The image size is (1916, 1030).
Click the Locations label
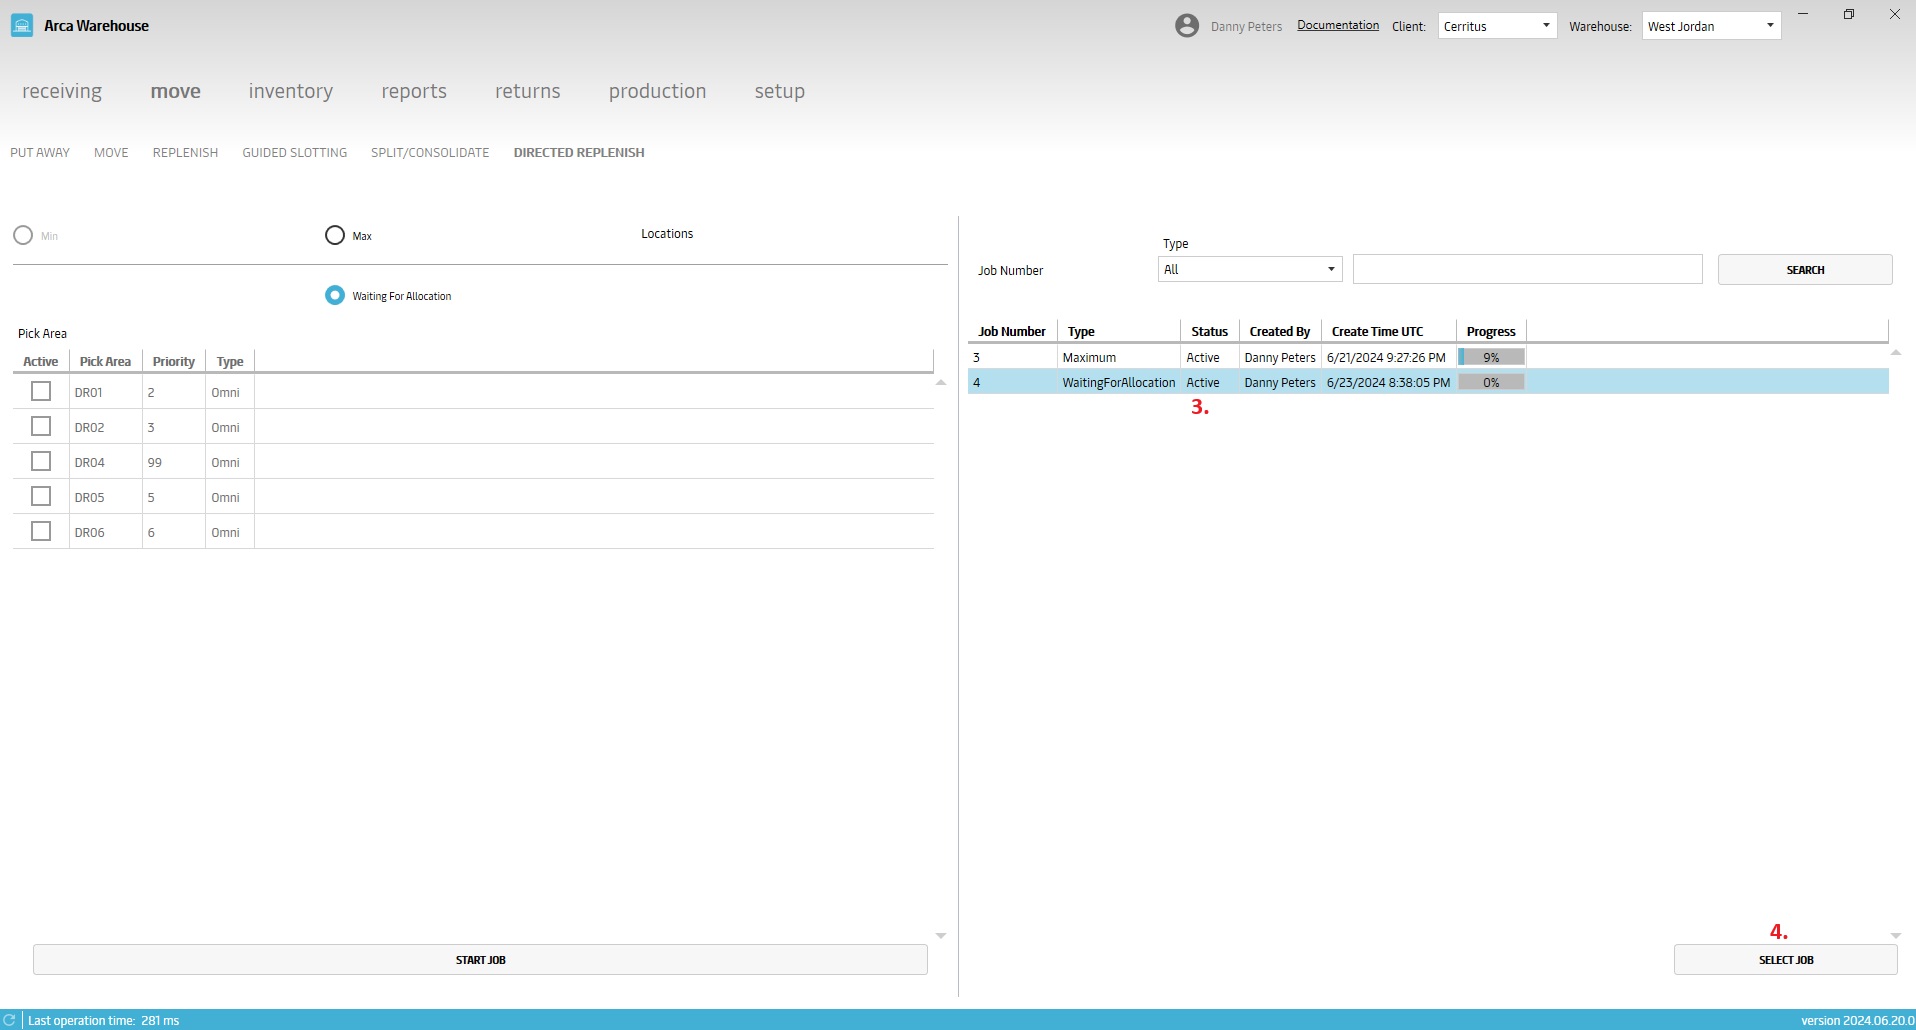667,234
